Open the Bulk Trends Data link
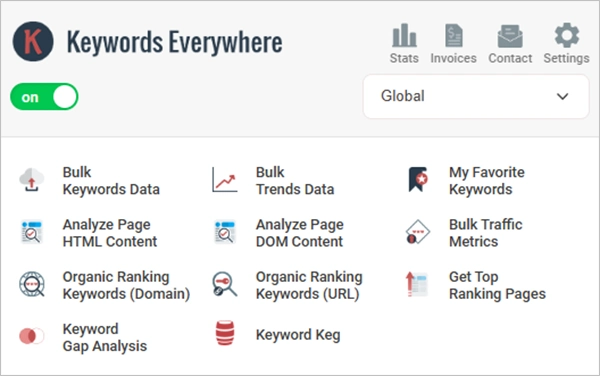This screenshot has width=600, height=376. click(x=295, y=181)
